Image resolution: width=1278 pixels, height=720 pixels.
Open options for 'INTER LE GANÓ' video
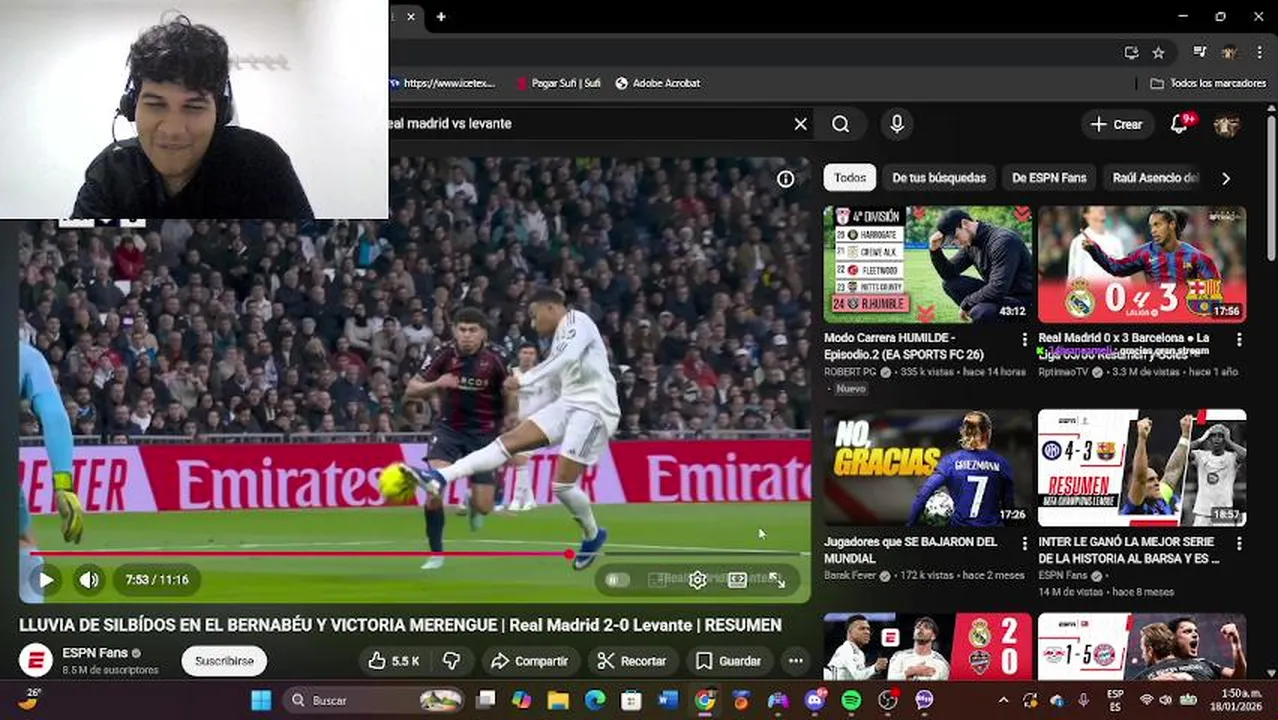click(1239, 544)
